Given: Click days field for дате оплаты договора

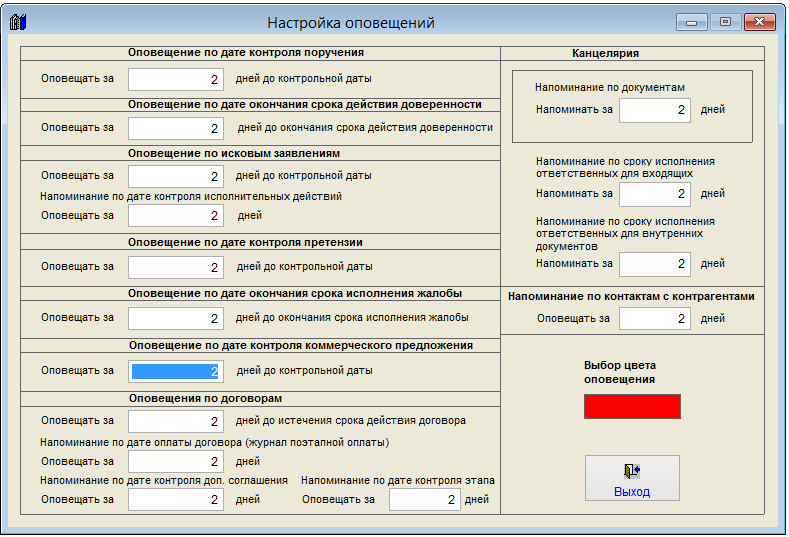Looking at the screenshot, I should click(x=176, y=462).
